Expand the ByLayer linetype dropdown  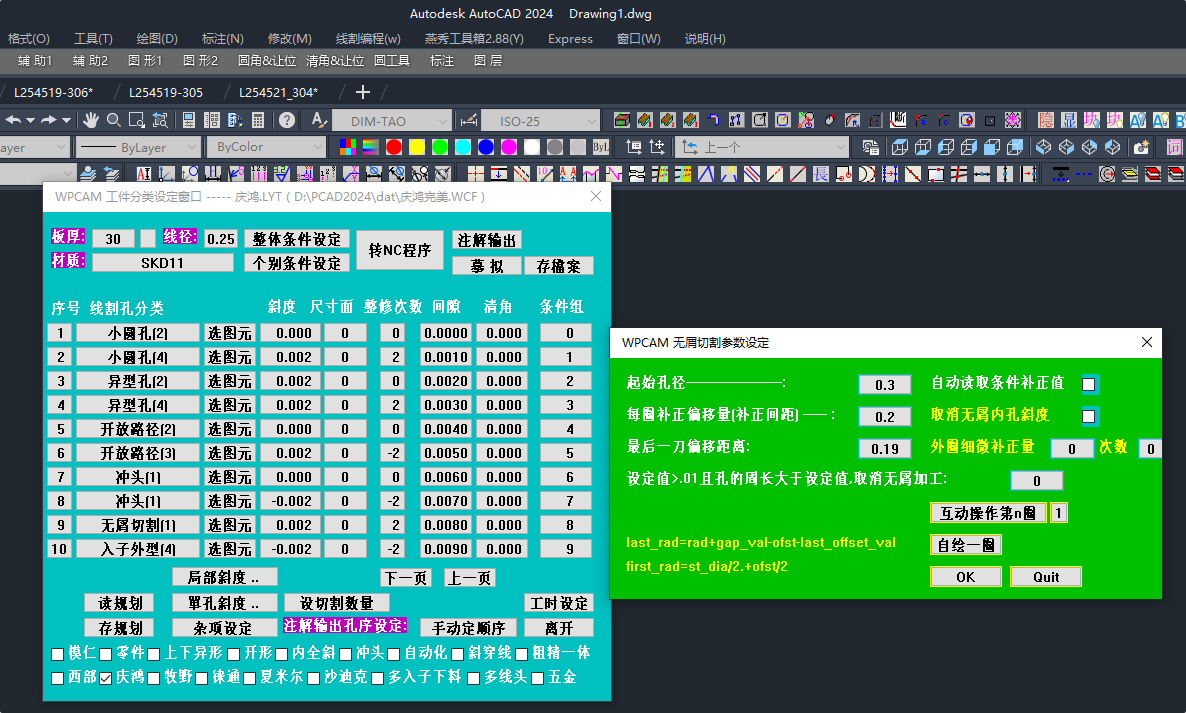pos(138,147)
